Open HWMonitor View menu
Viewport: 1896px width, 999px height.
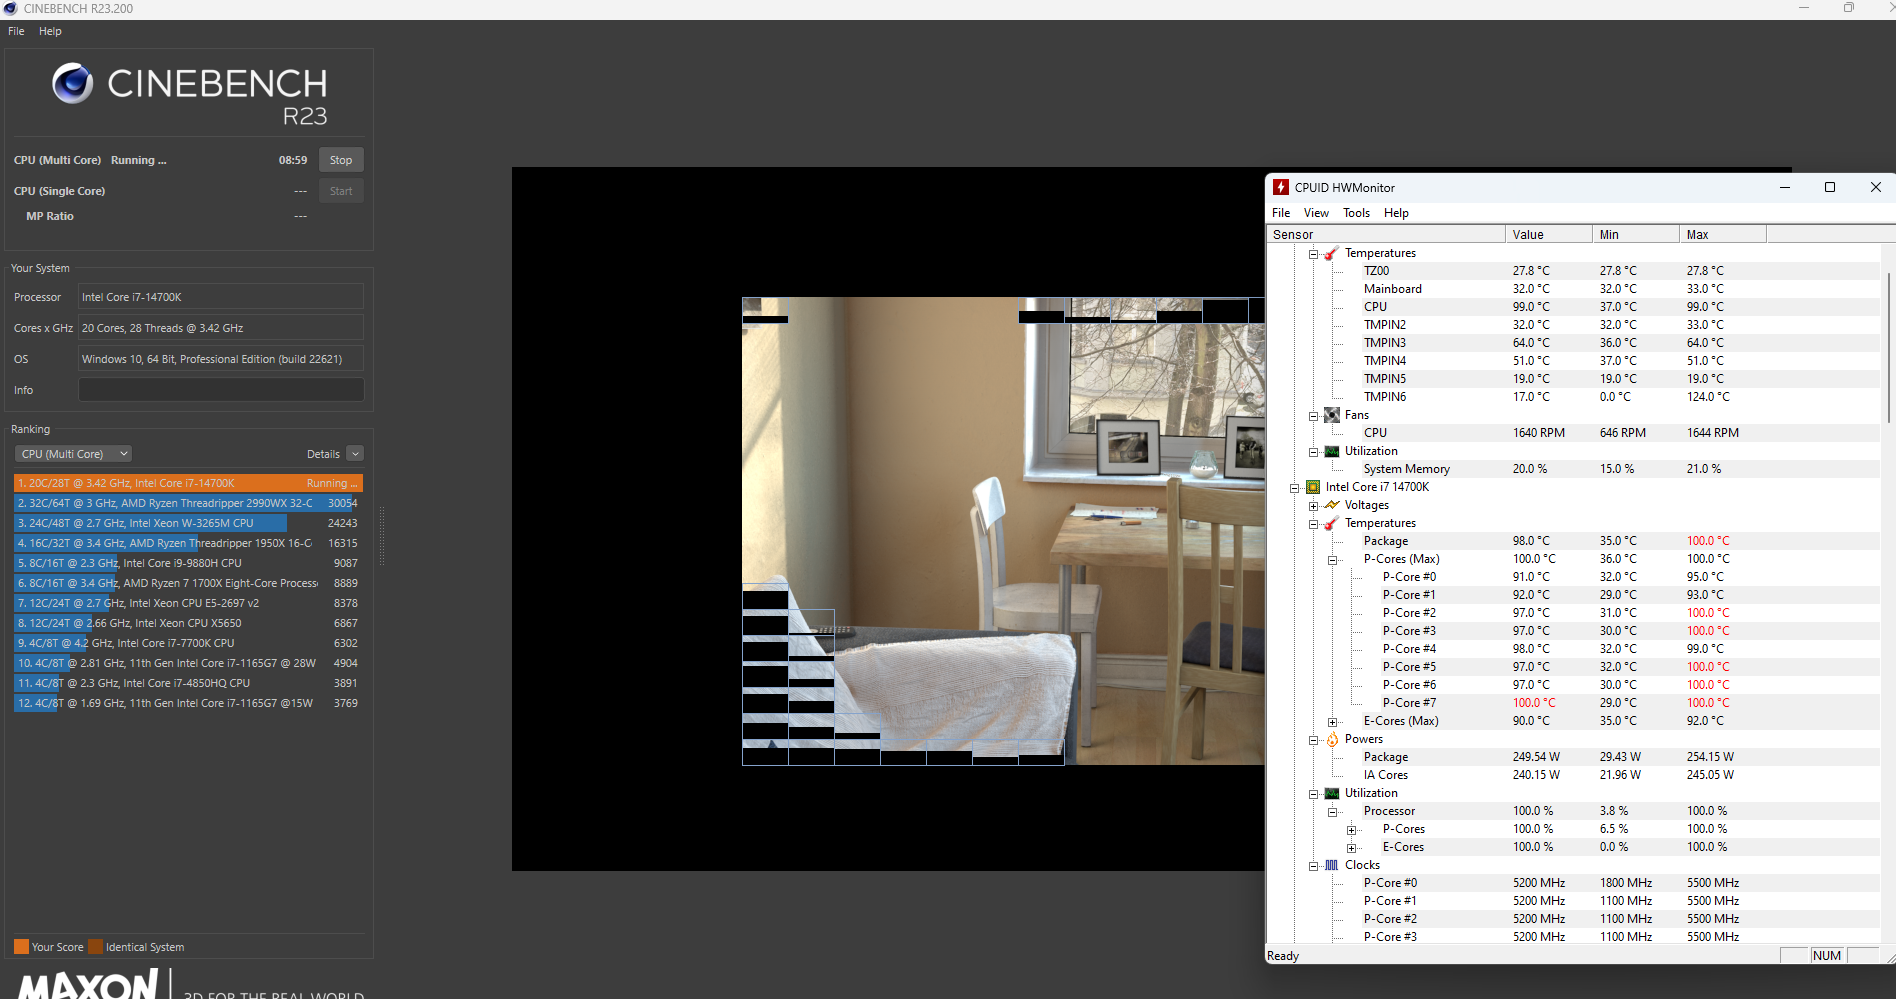point(1316,213)
